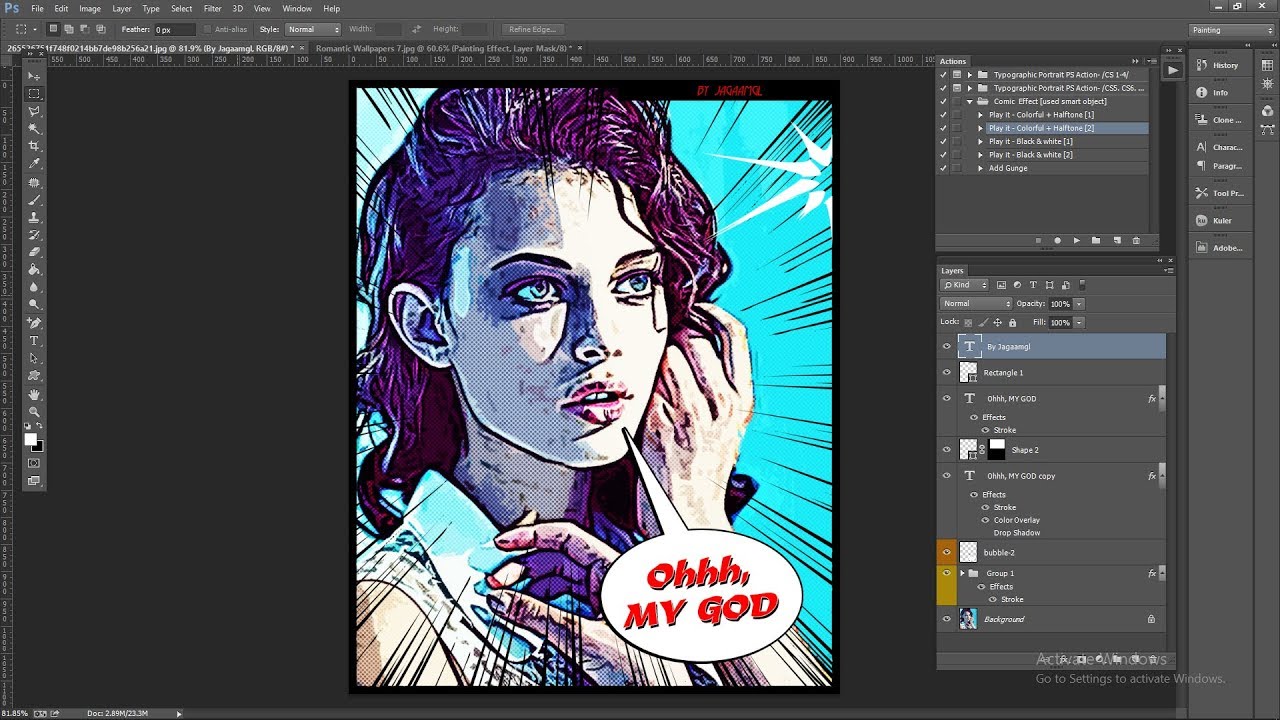
Task: Create new action set folder icon
Action: point(1096,241)
